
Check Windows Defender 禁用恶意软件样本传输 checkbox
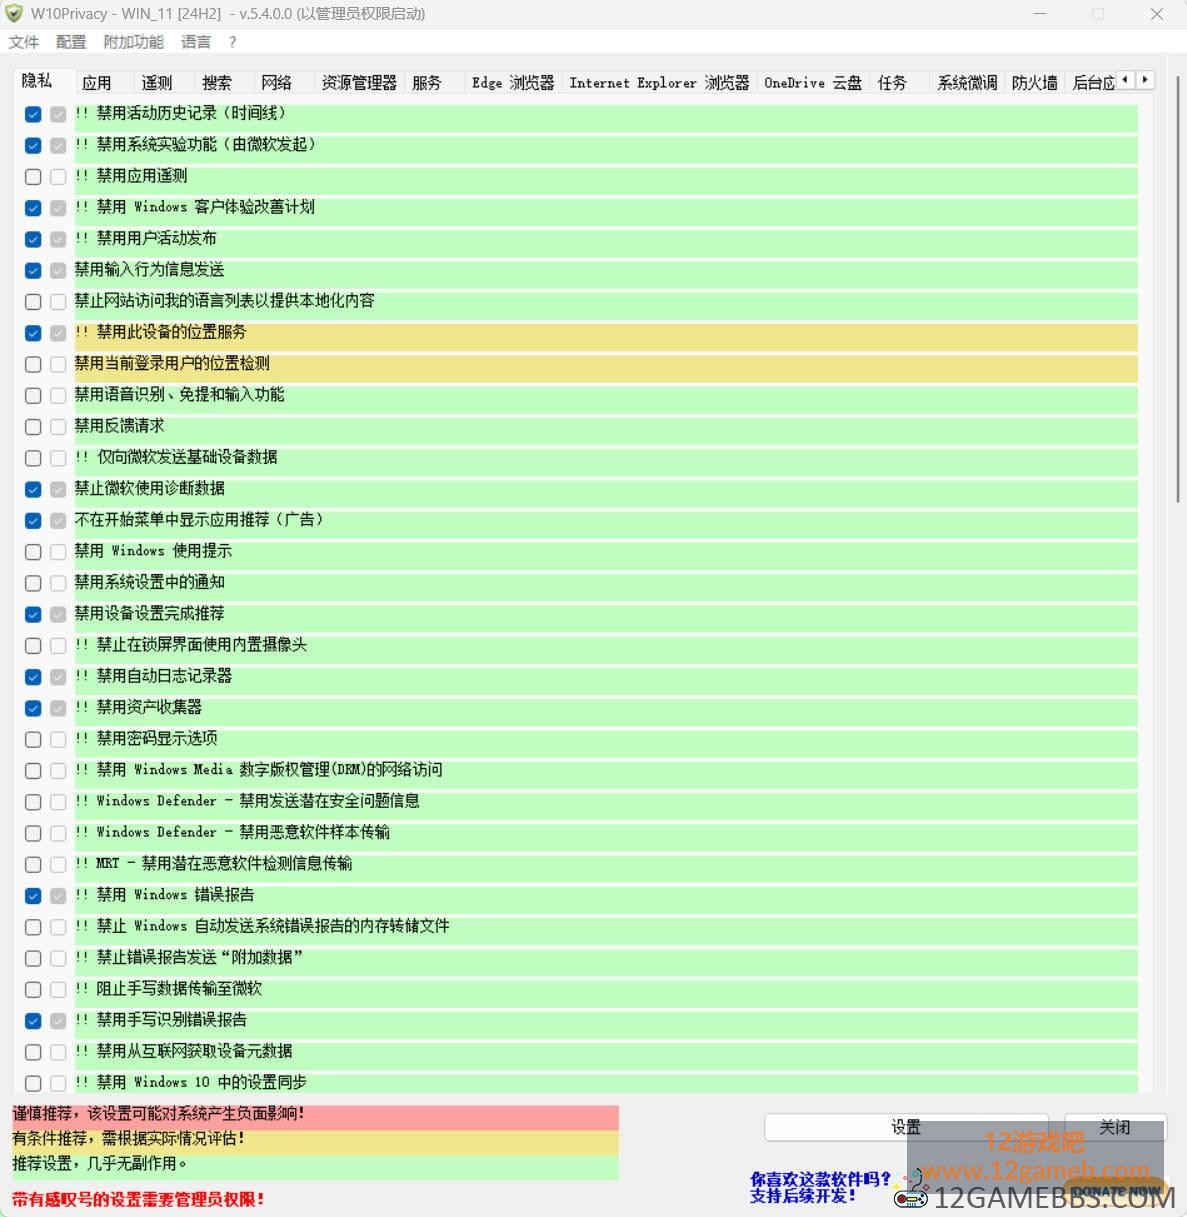coord(33,833)
